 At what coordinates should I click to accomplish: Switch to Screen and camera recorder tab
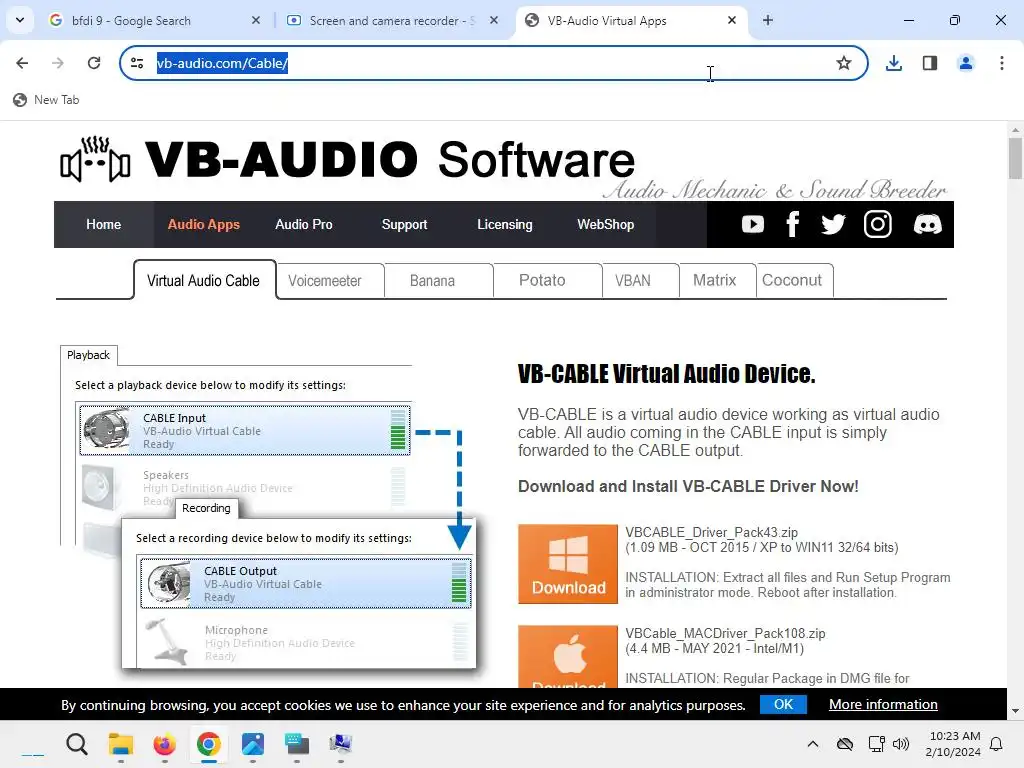point(392,20)
